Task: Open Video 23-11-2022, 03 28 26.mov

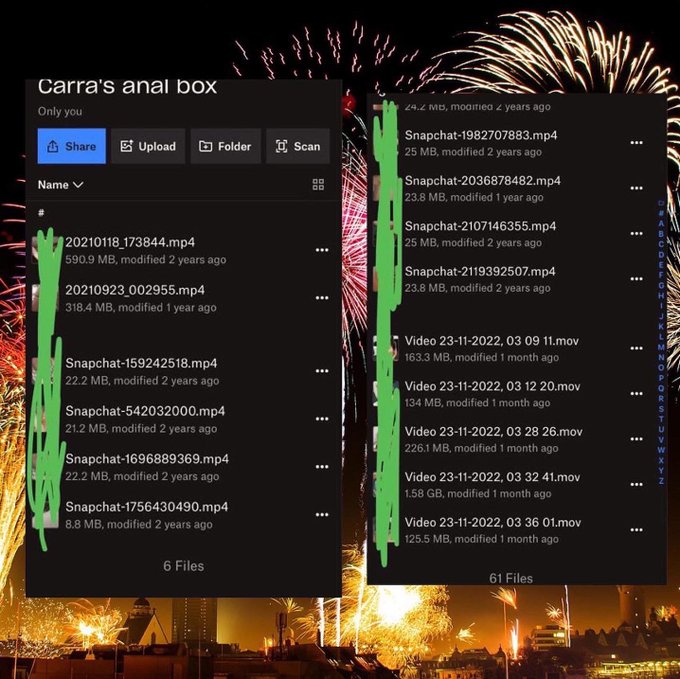Action: tap(510, 440)
